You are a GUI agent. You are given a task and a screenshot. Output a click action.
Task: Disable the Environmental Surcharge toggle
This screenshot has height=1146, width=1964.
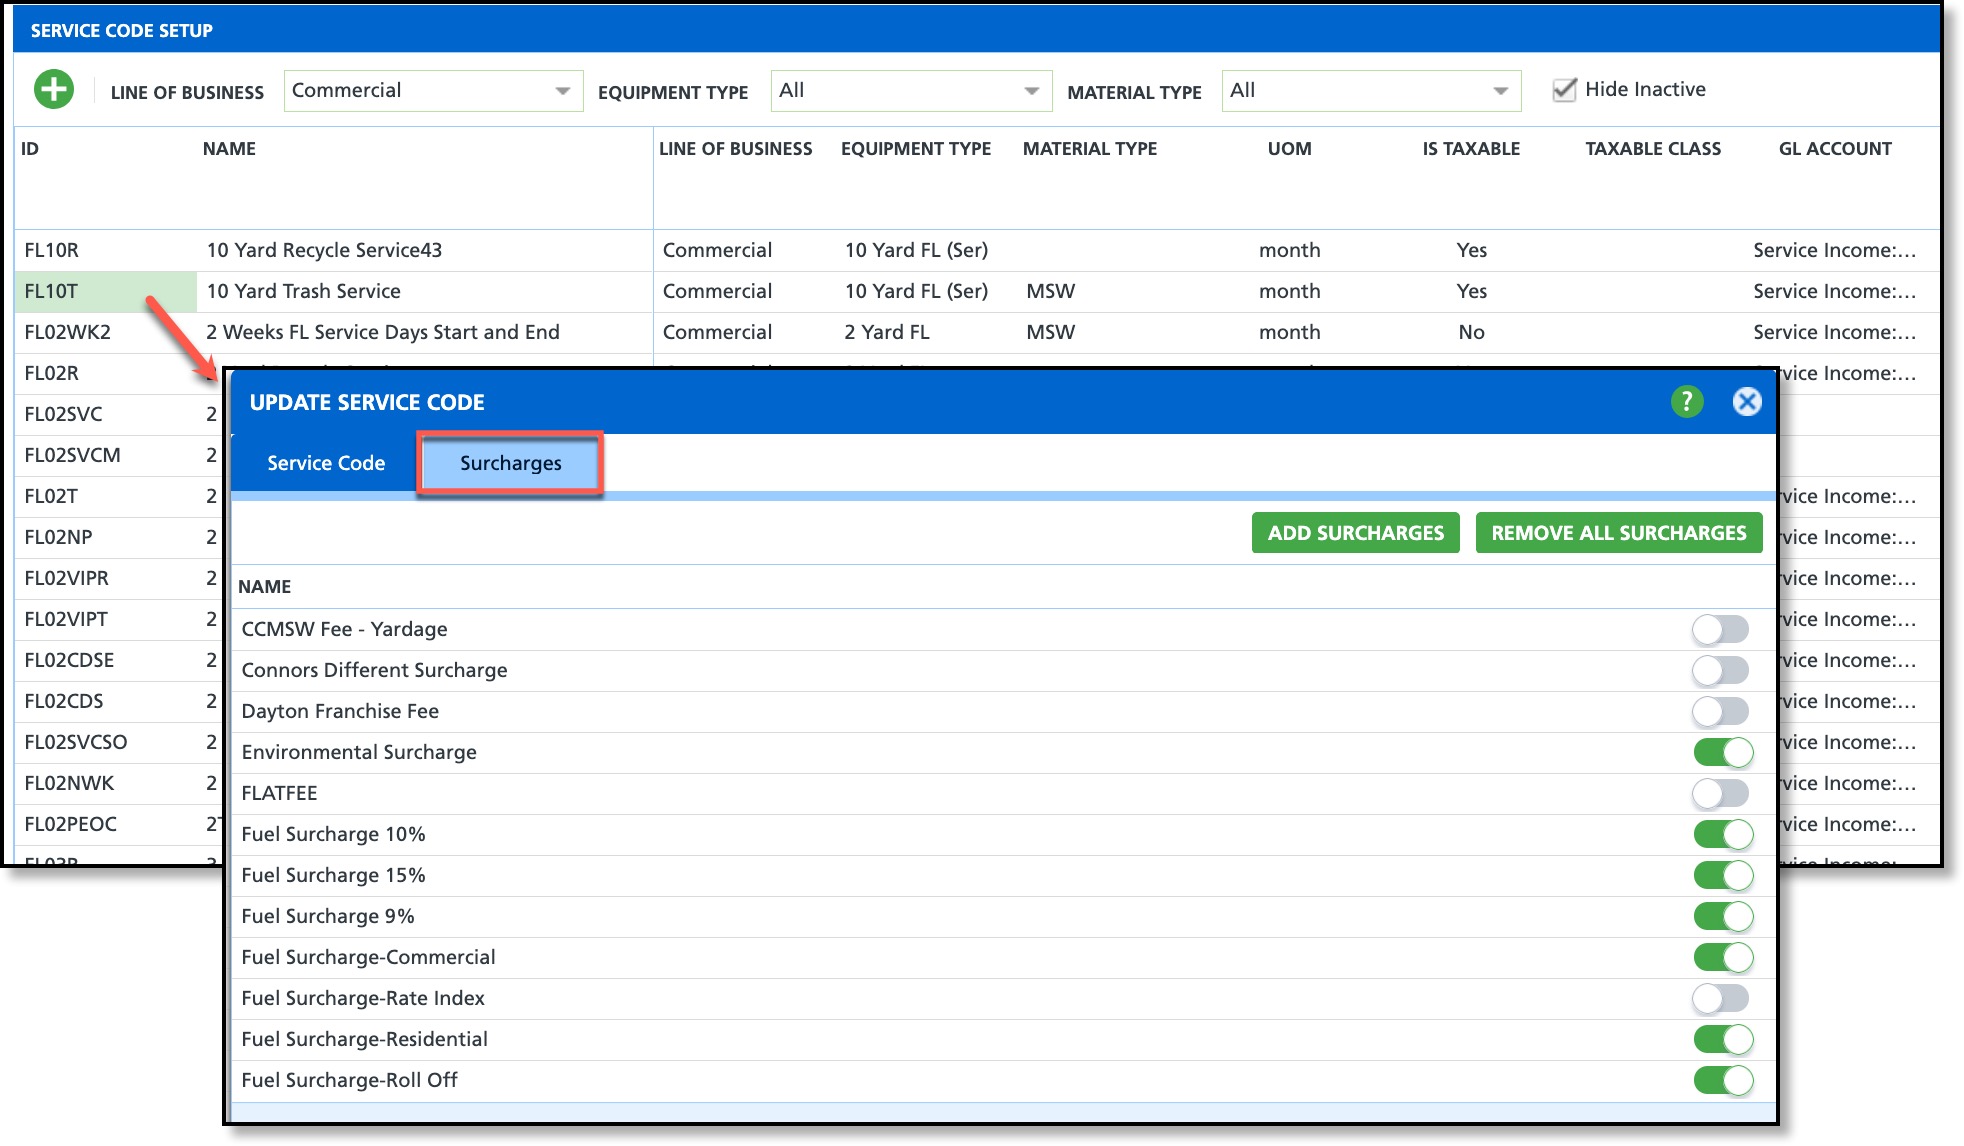coord(1722,752)
